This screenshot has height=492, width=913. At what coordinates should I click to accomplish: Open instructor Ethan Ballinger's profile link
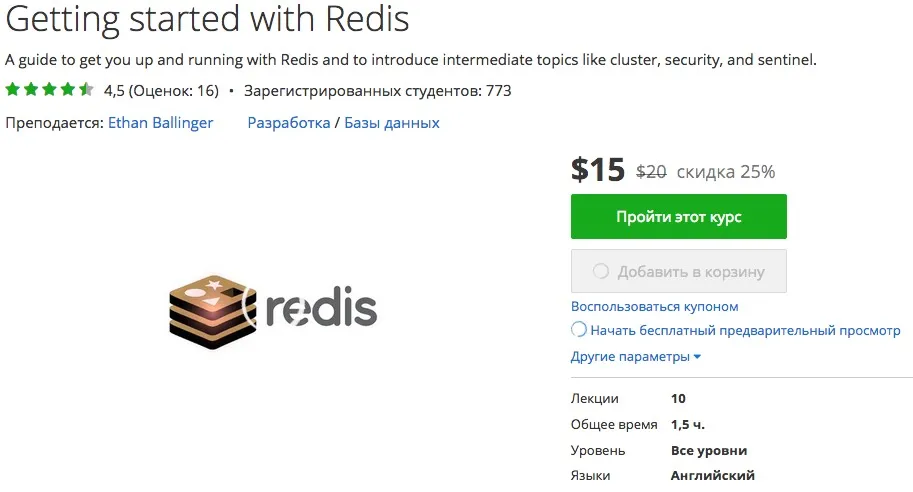coord(160,123)
